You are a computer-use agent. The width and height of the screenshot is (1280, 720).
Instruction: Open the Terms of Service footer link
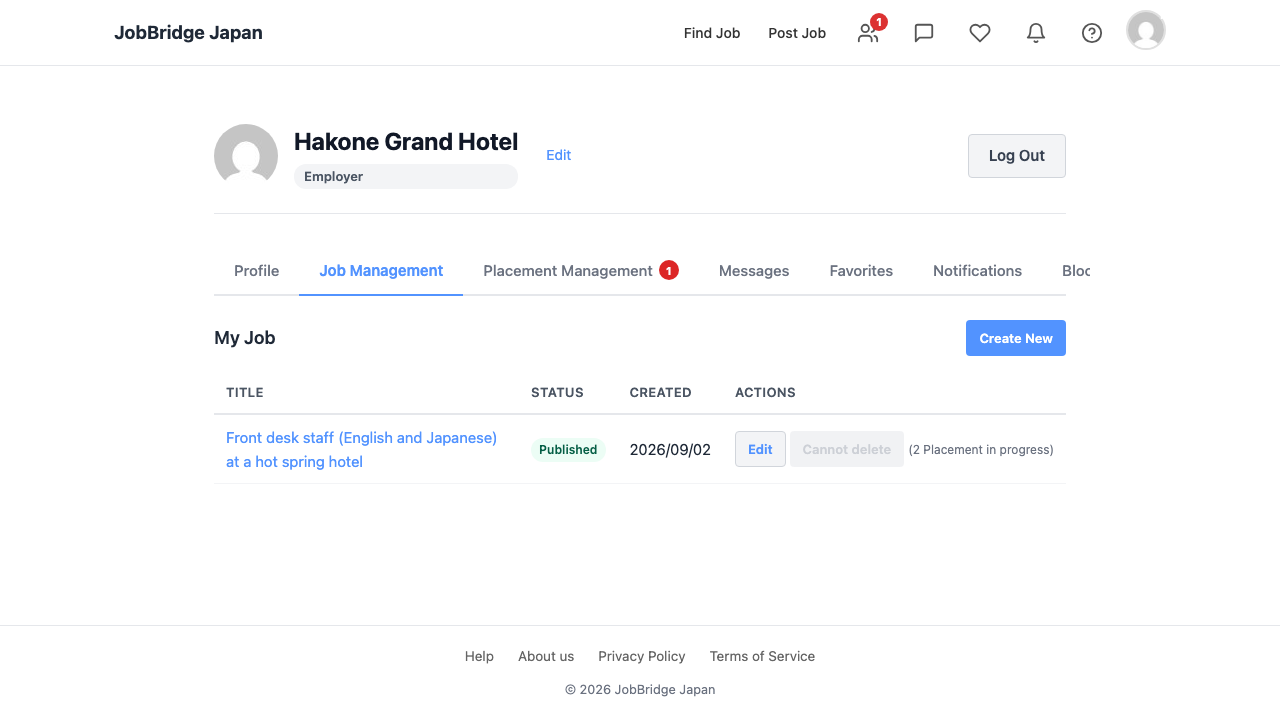coord(762,656)
